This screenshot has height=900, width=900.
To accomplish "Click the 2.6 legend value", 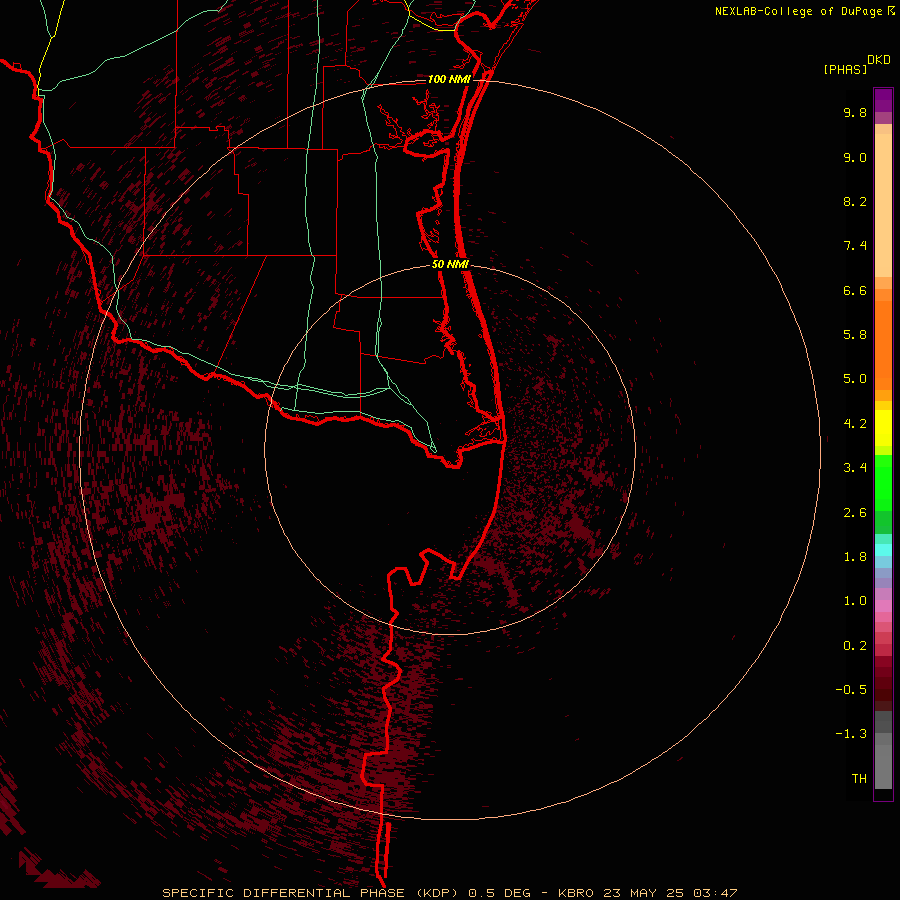I will 855,513.
